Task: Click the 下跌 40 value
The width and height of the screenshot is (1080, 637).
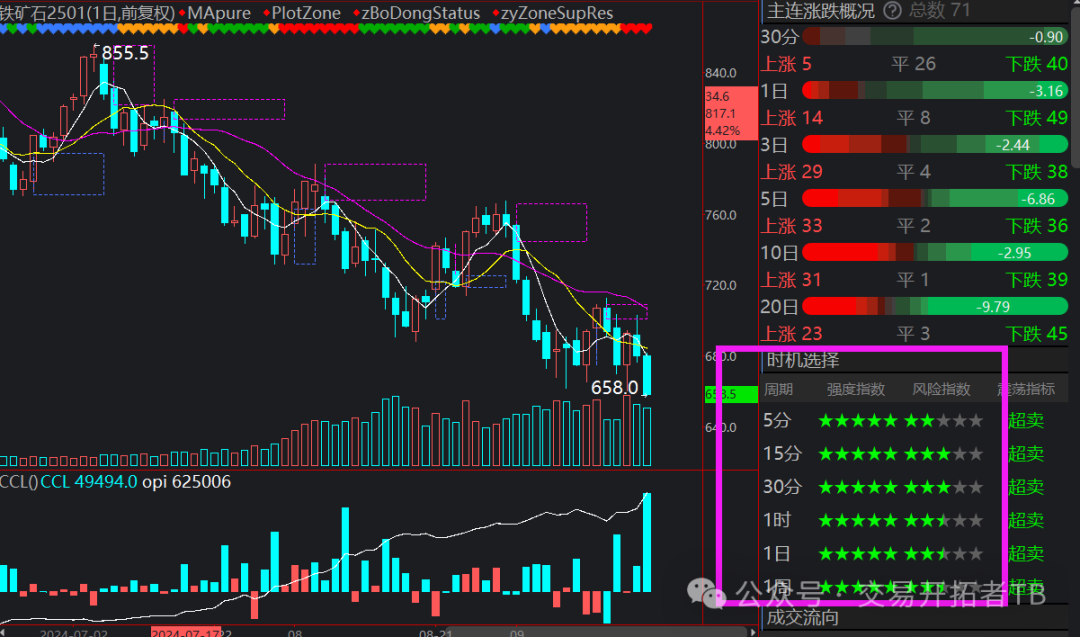Action: pos(1037,64)
